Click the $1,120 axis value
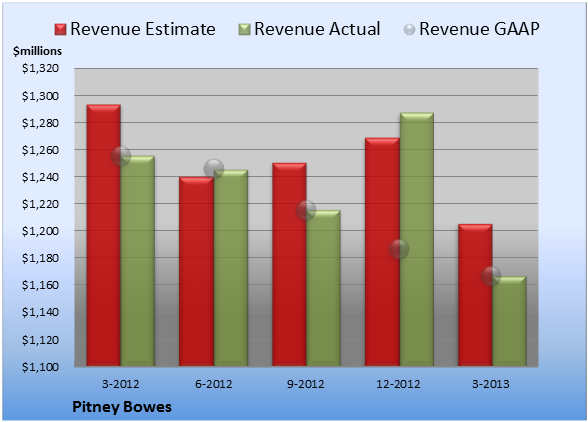The height and width of the screenshot is (422, 588). pyautogui.click(x=40, y=340)
